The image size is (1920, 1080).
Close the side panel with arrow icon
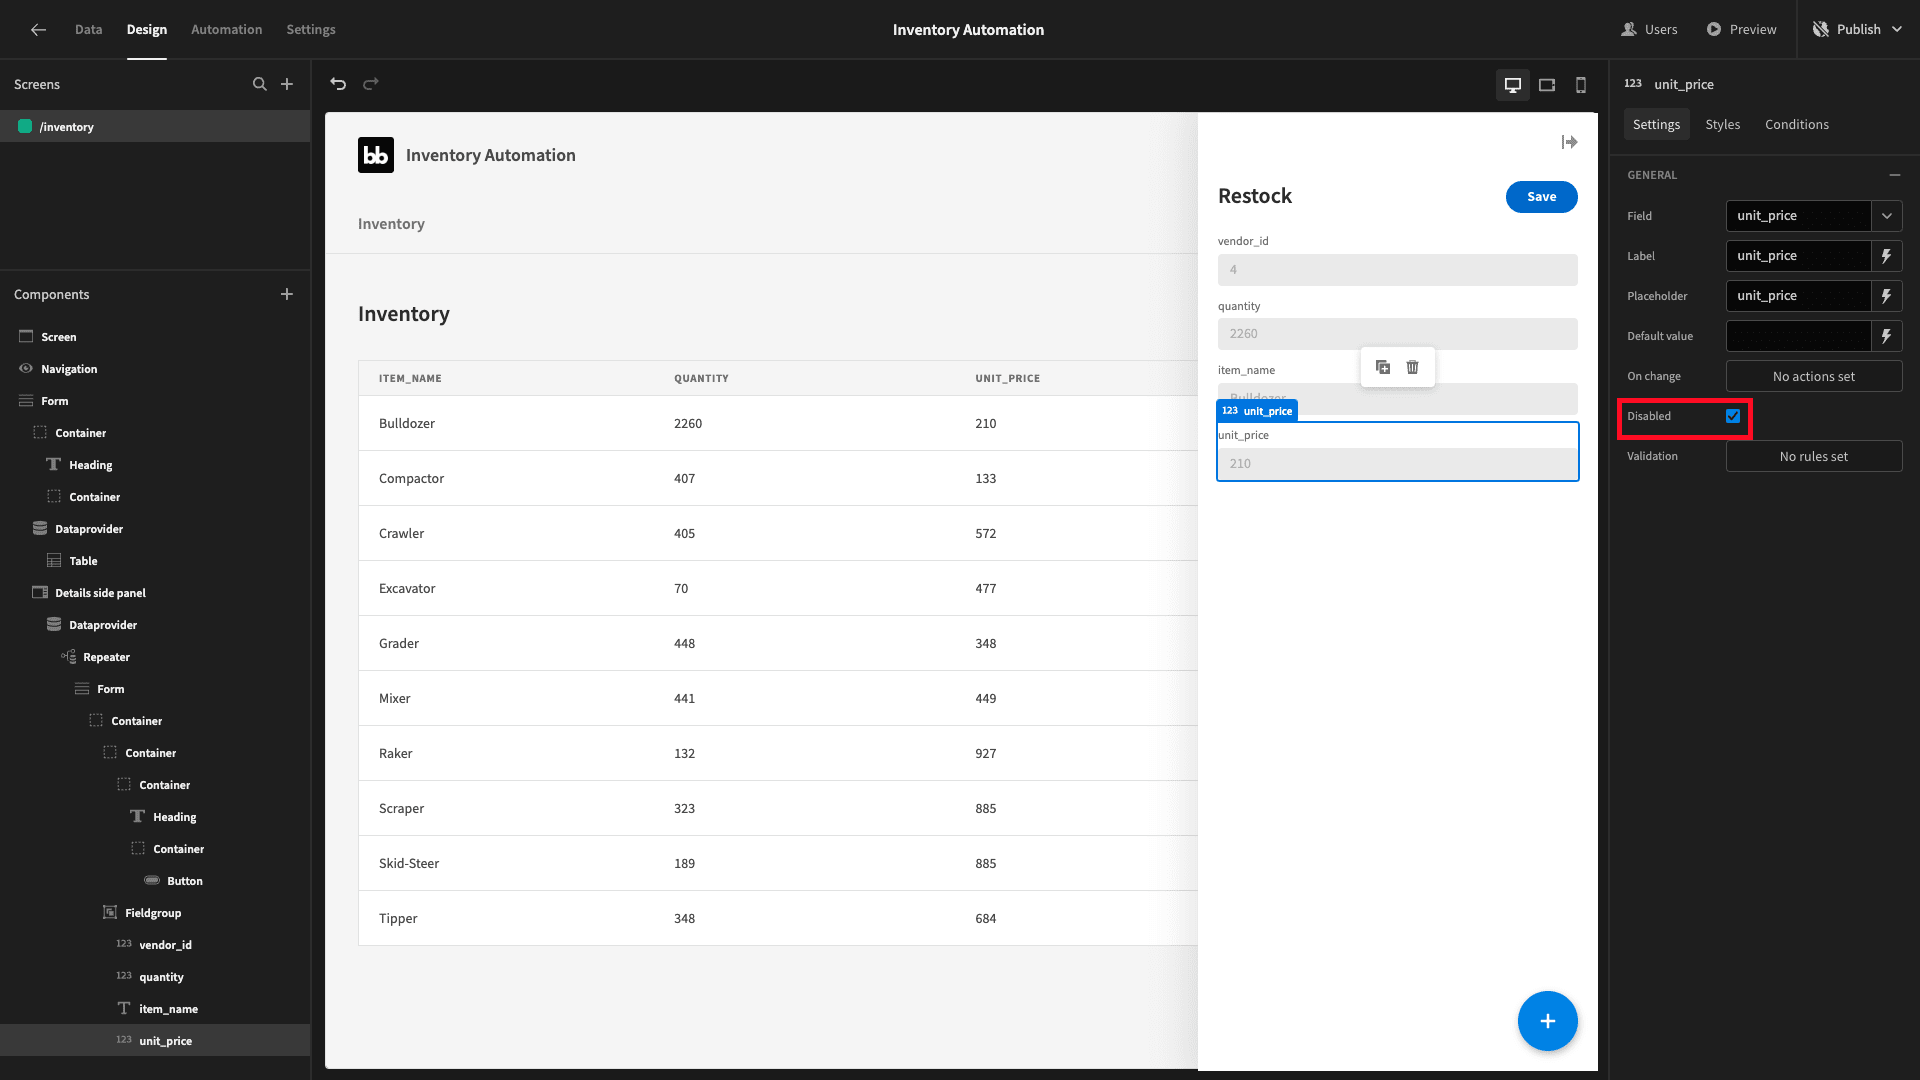click(x=1569, y=142)
